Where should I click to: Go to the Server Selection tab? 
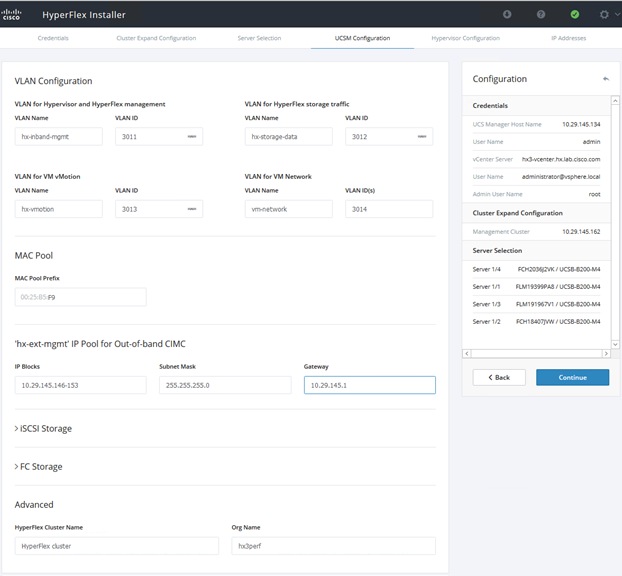click(x=259, y=38)
